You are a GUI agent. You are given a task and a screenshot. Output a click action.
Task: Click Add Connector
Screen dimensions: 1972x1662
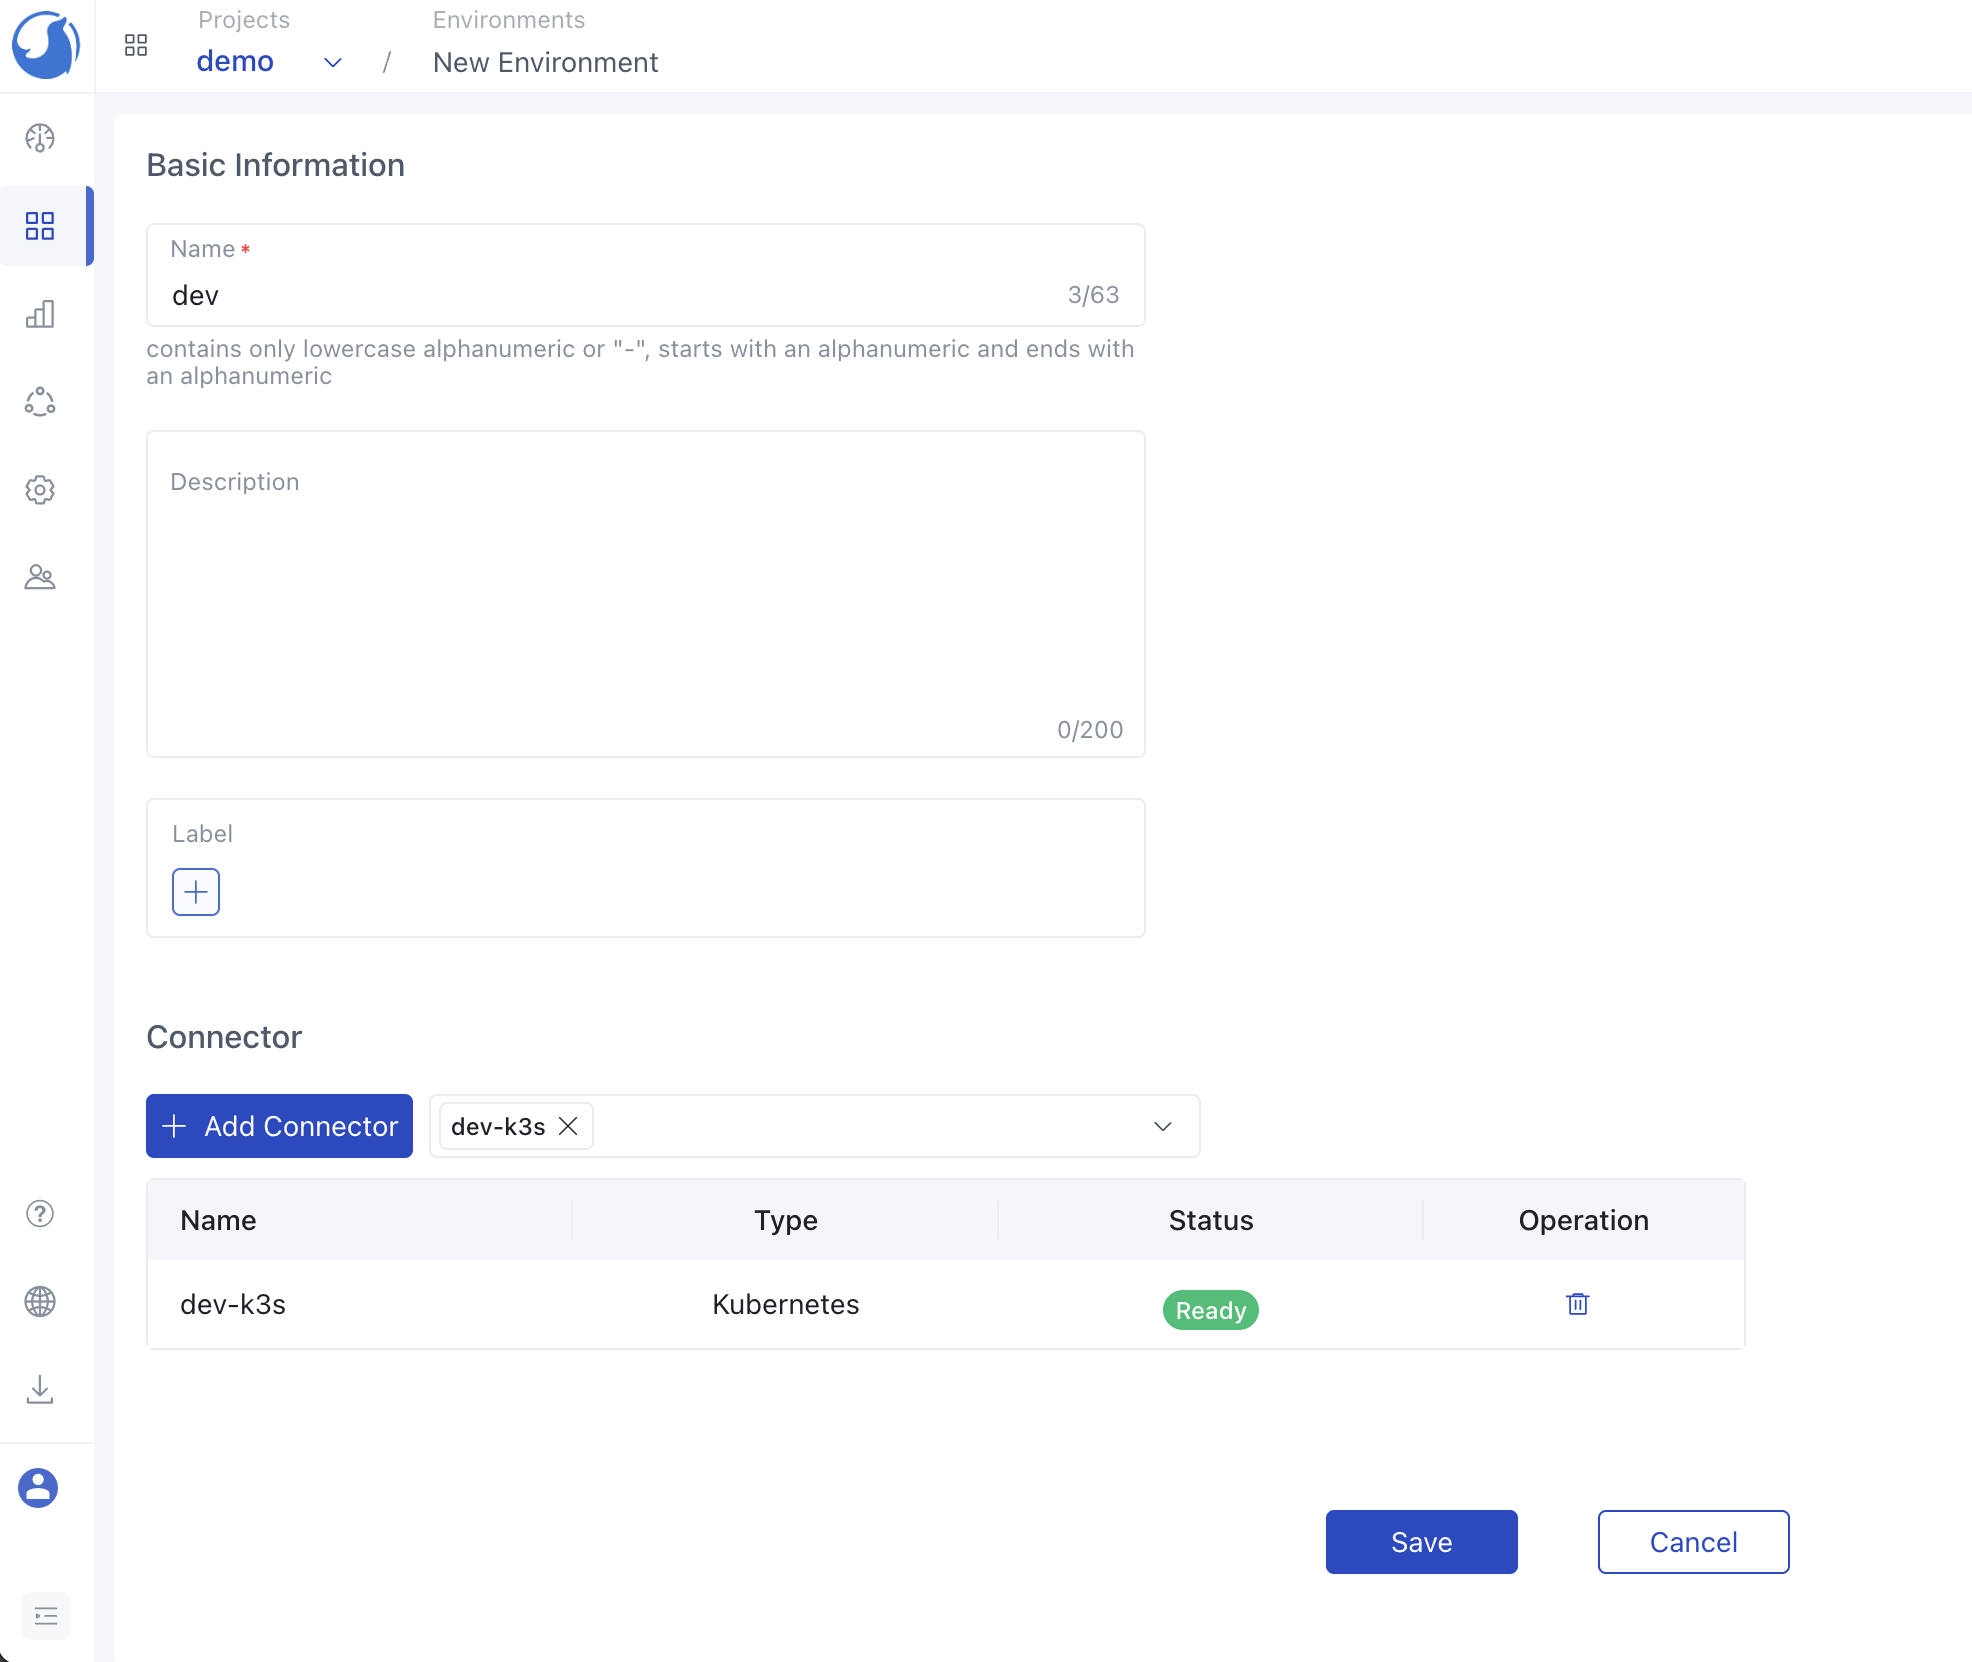click(x=278, y=1126)
